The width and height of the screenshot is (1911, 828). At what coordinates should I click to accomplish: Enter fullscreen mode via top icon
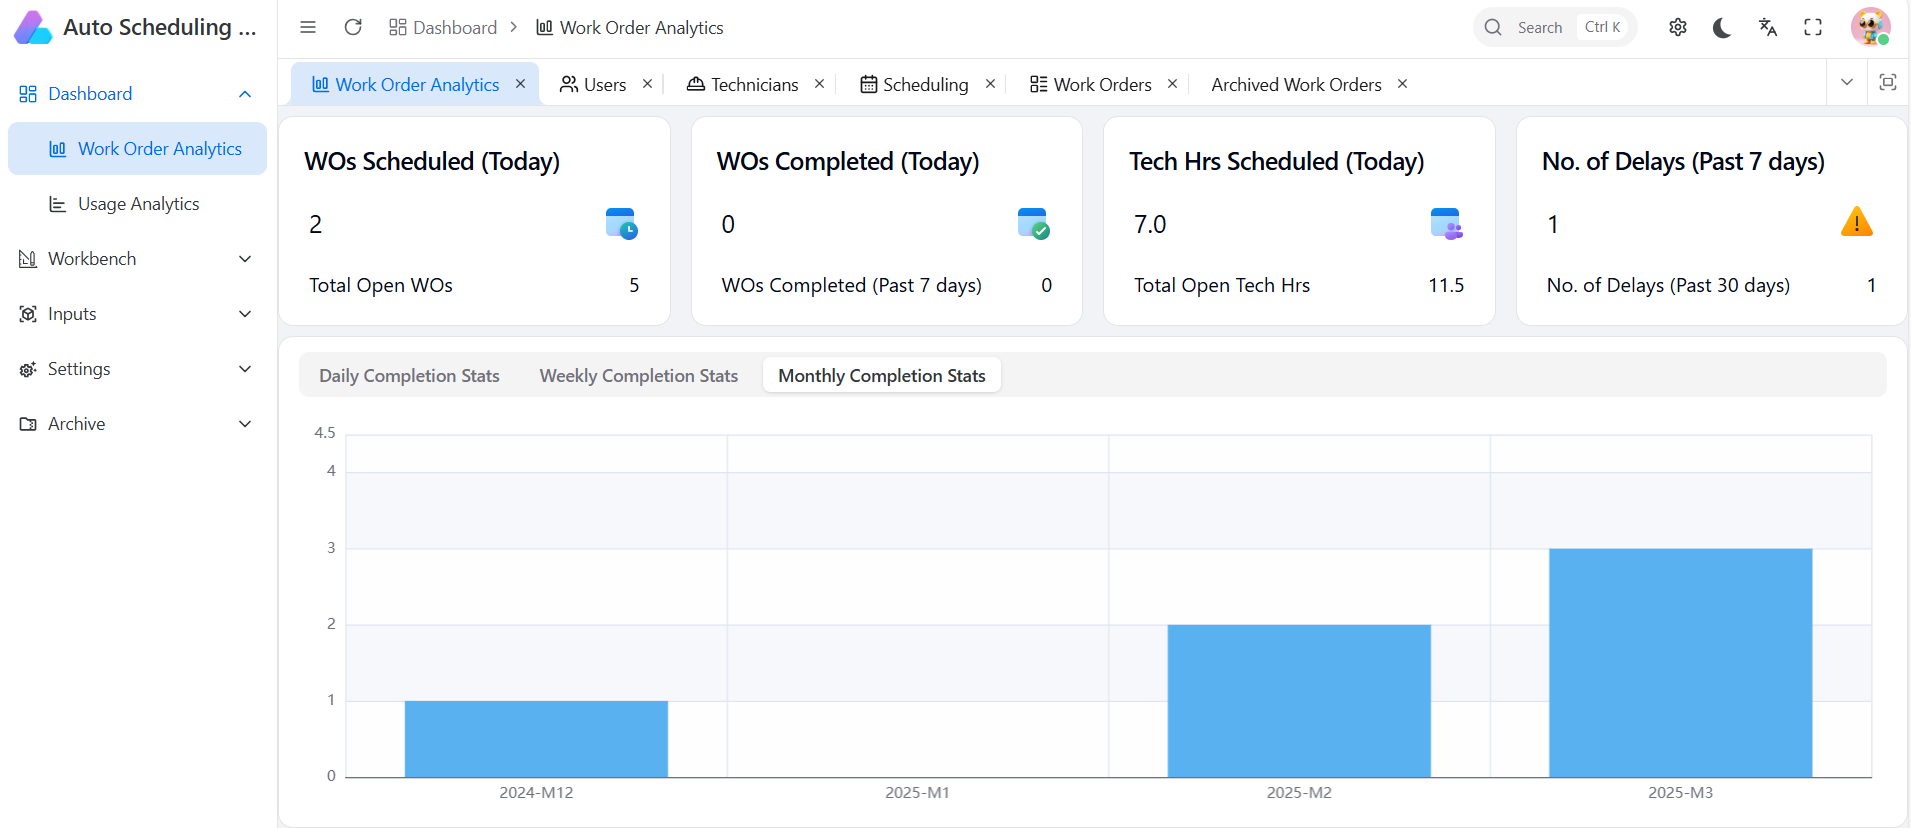click(1813, 27)
